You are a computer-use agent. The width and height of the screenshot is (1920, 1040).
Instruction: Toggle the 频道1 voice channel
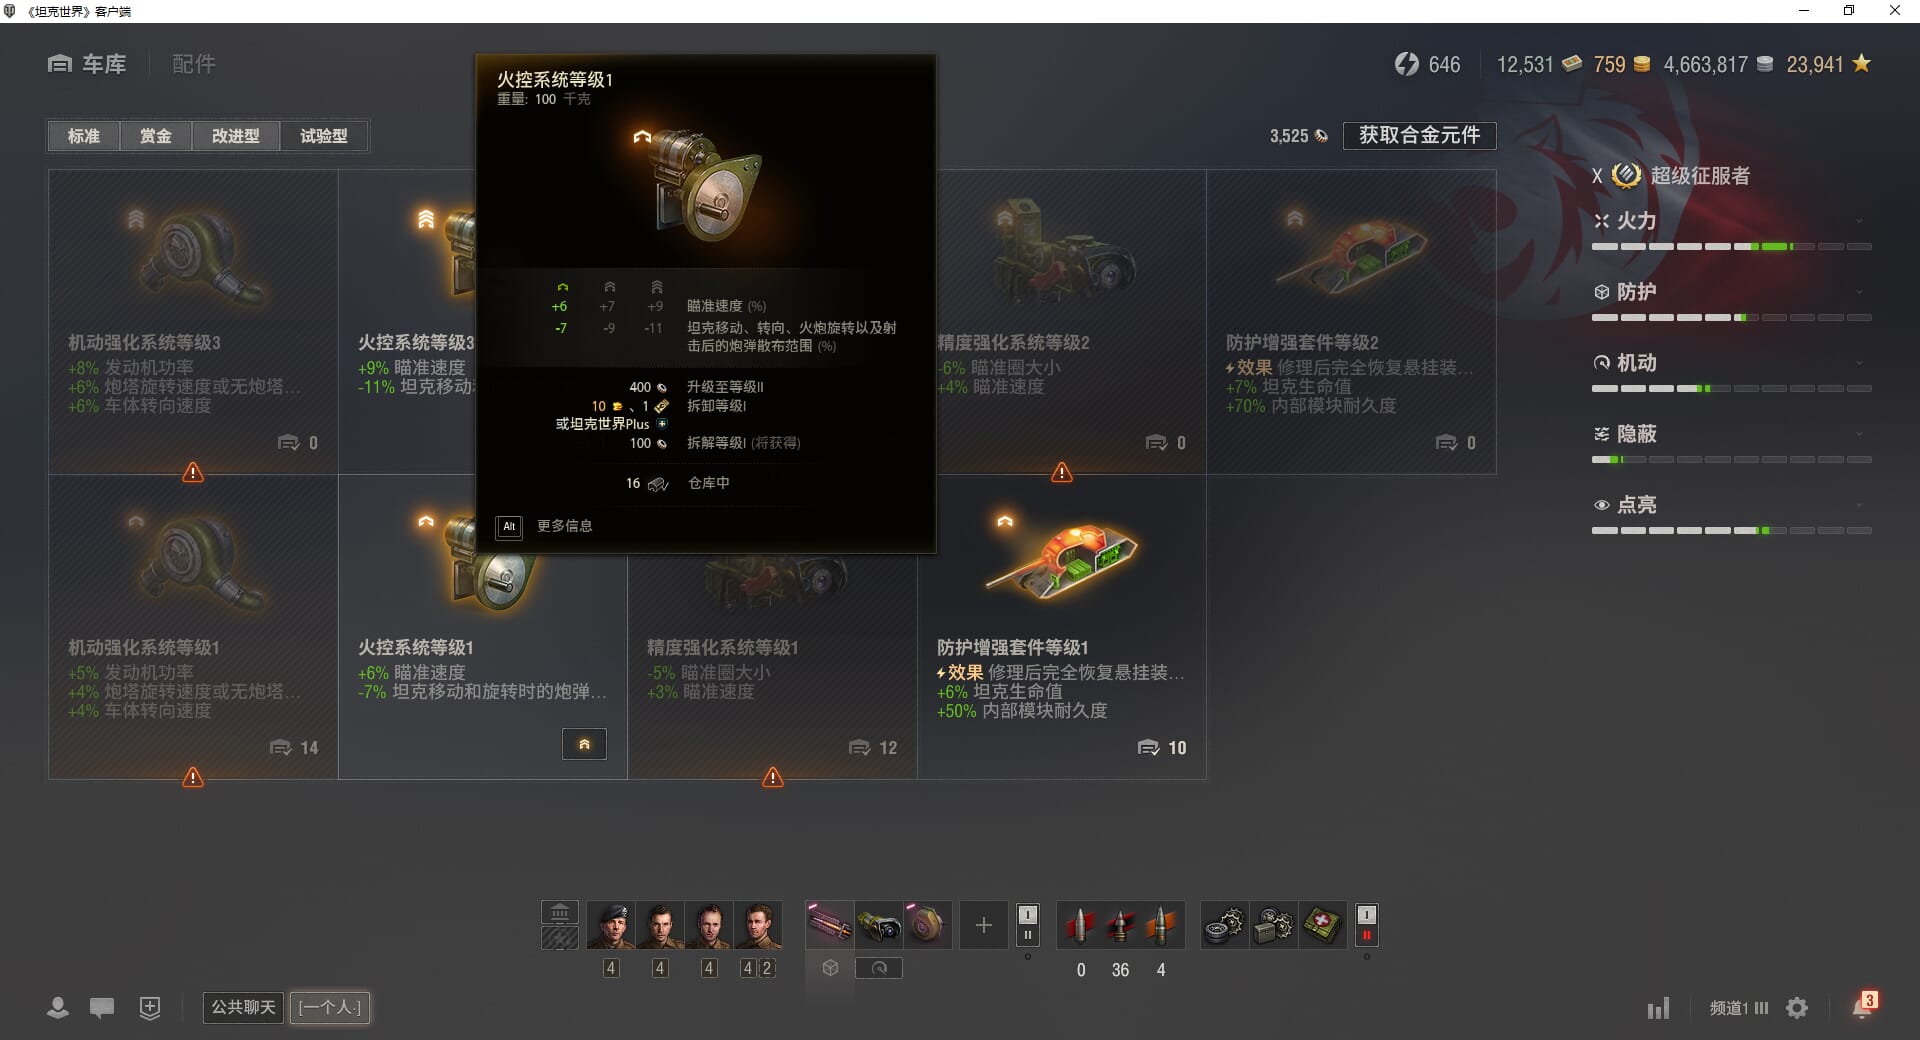pos(1739,1008)
